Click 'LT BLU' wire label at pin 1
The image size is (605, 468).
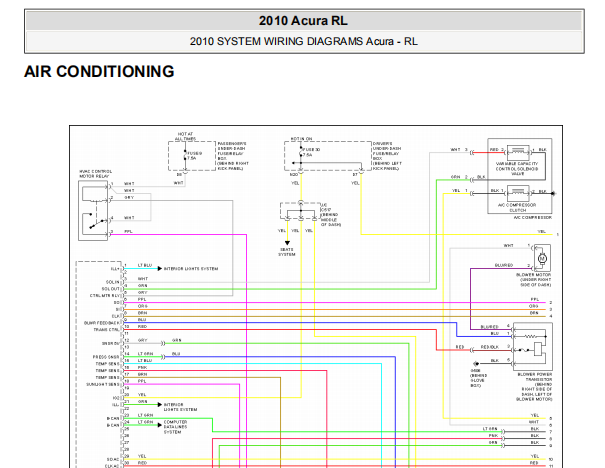click(145, 265)
